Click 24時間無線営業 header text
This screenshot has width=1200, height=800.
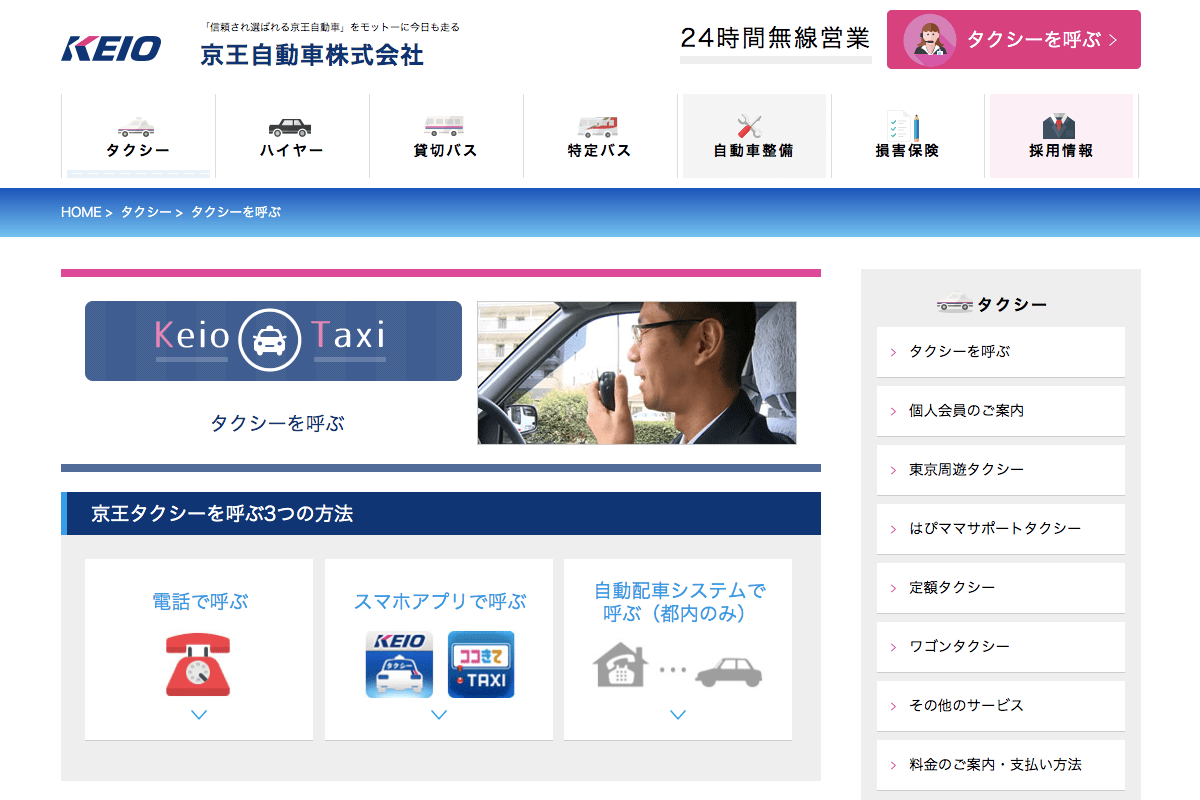775,39
